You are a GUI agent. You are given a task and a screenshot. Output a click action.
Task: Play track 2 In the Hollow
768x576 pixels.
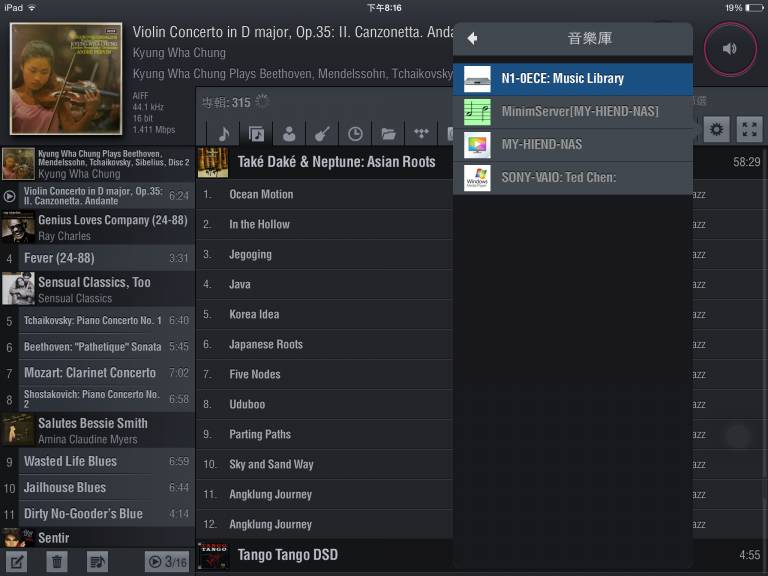pos(324,224)
